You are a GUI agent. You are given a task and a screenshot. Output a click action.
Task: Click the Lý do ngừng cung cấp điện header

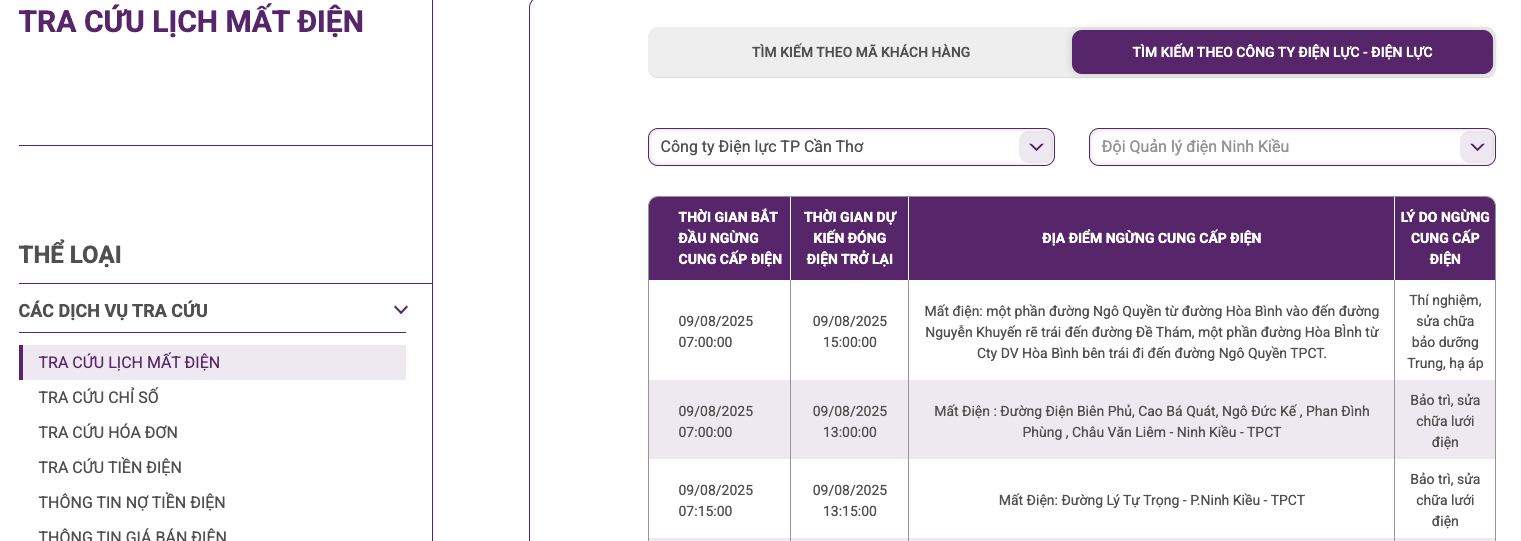pos(1445,238)
